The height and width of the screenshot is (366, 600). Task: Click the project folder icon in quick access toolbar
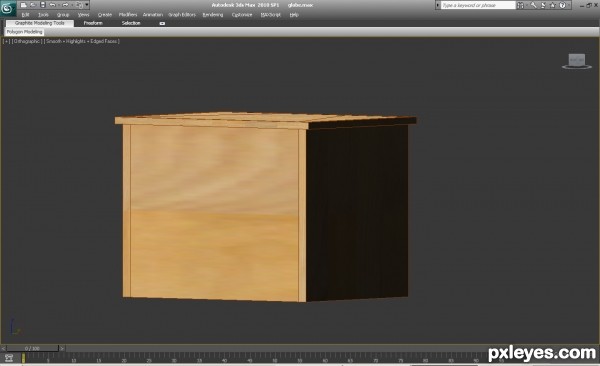(x=79, y=5)
